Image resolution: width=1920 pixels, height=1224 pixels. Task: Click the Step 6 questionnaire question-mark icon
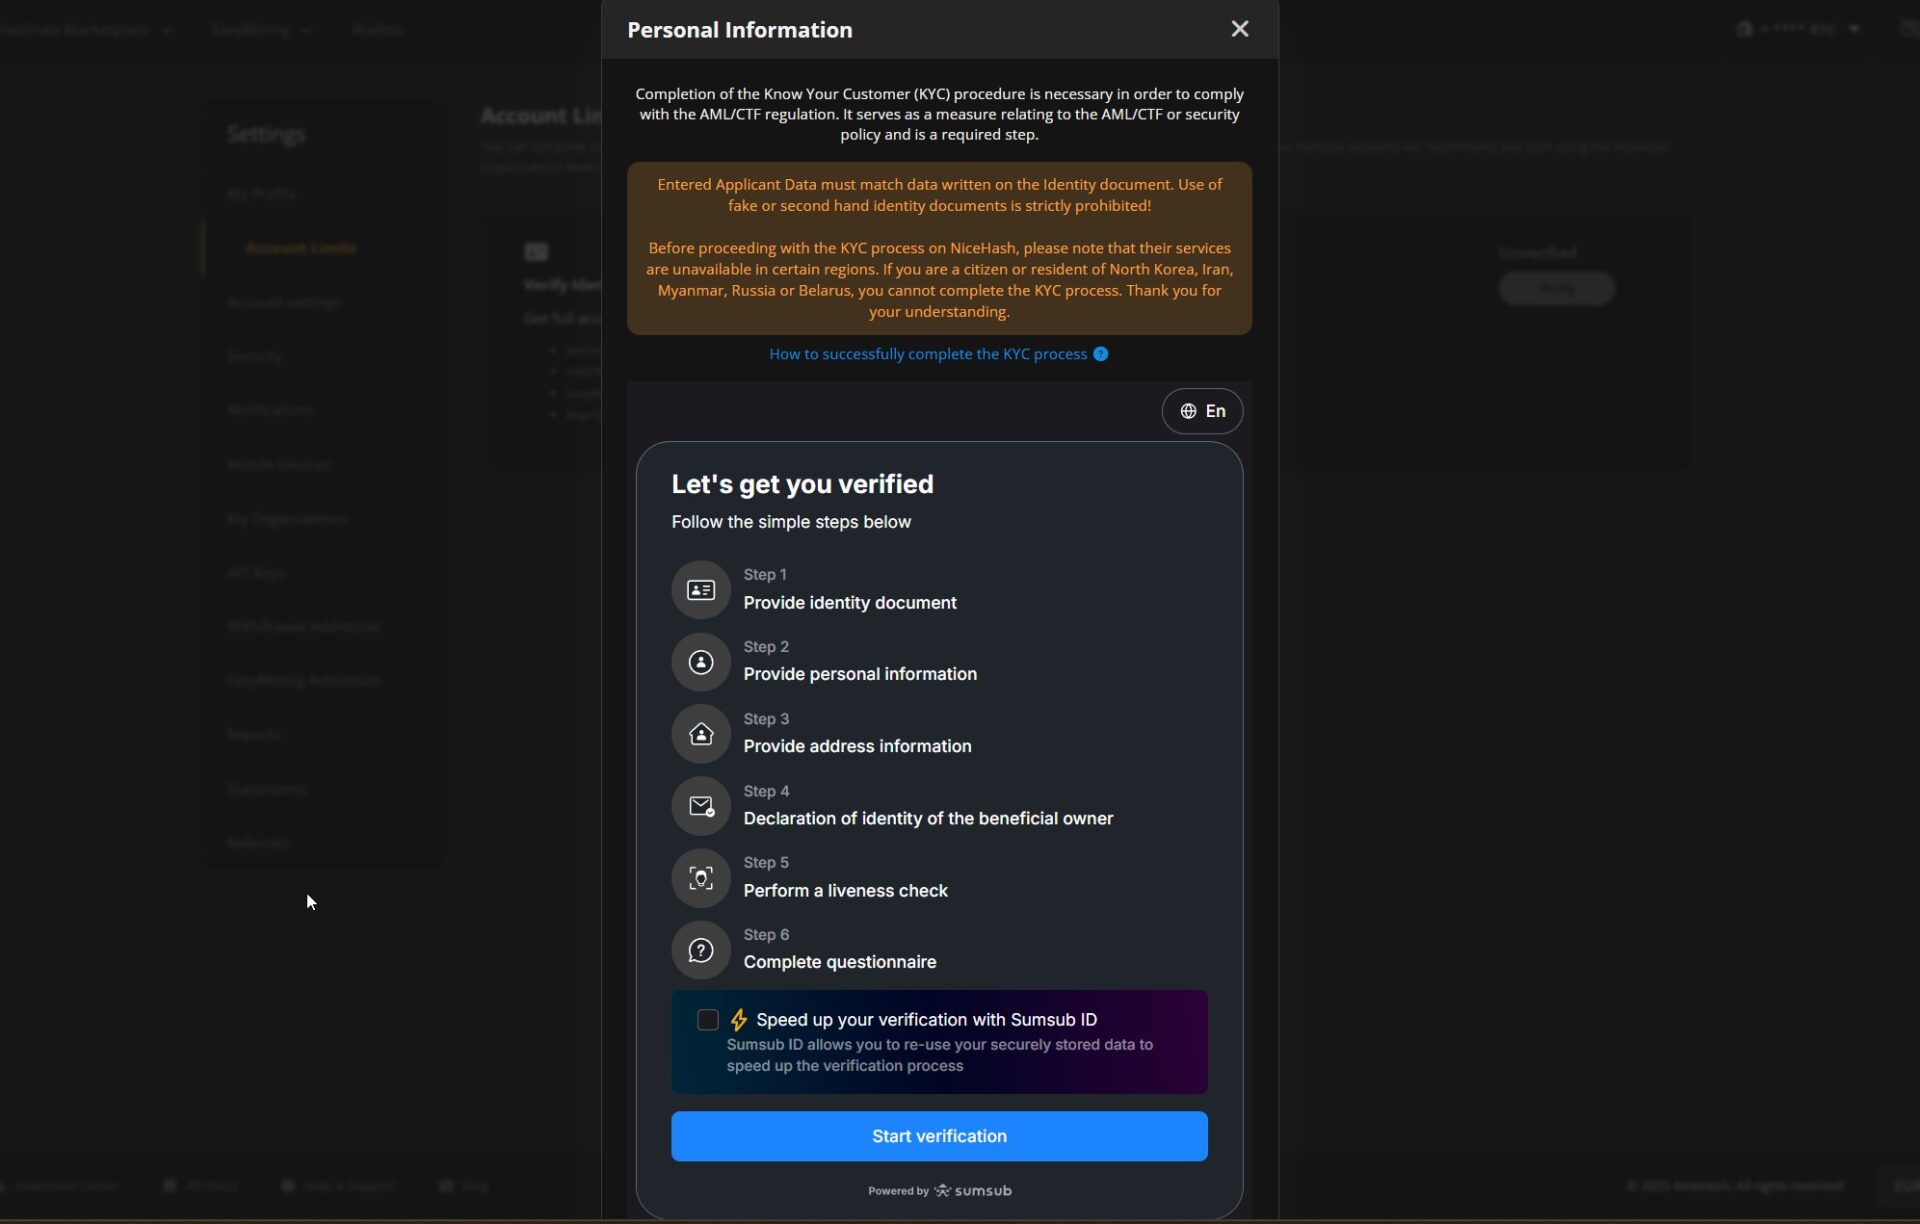click(x=700, y=950)
